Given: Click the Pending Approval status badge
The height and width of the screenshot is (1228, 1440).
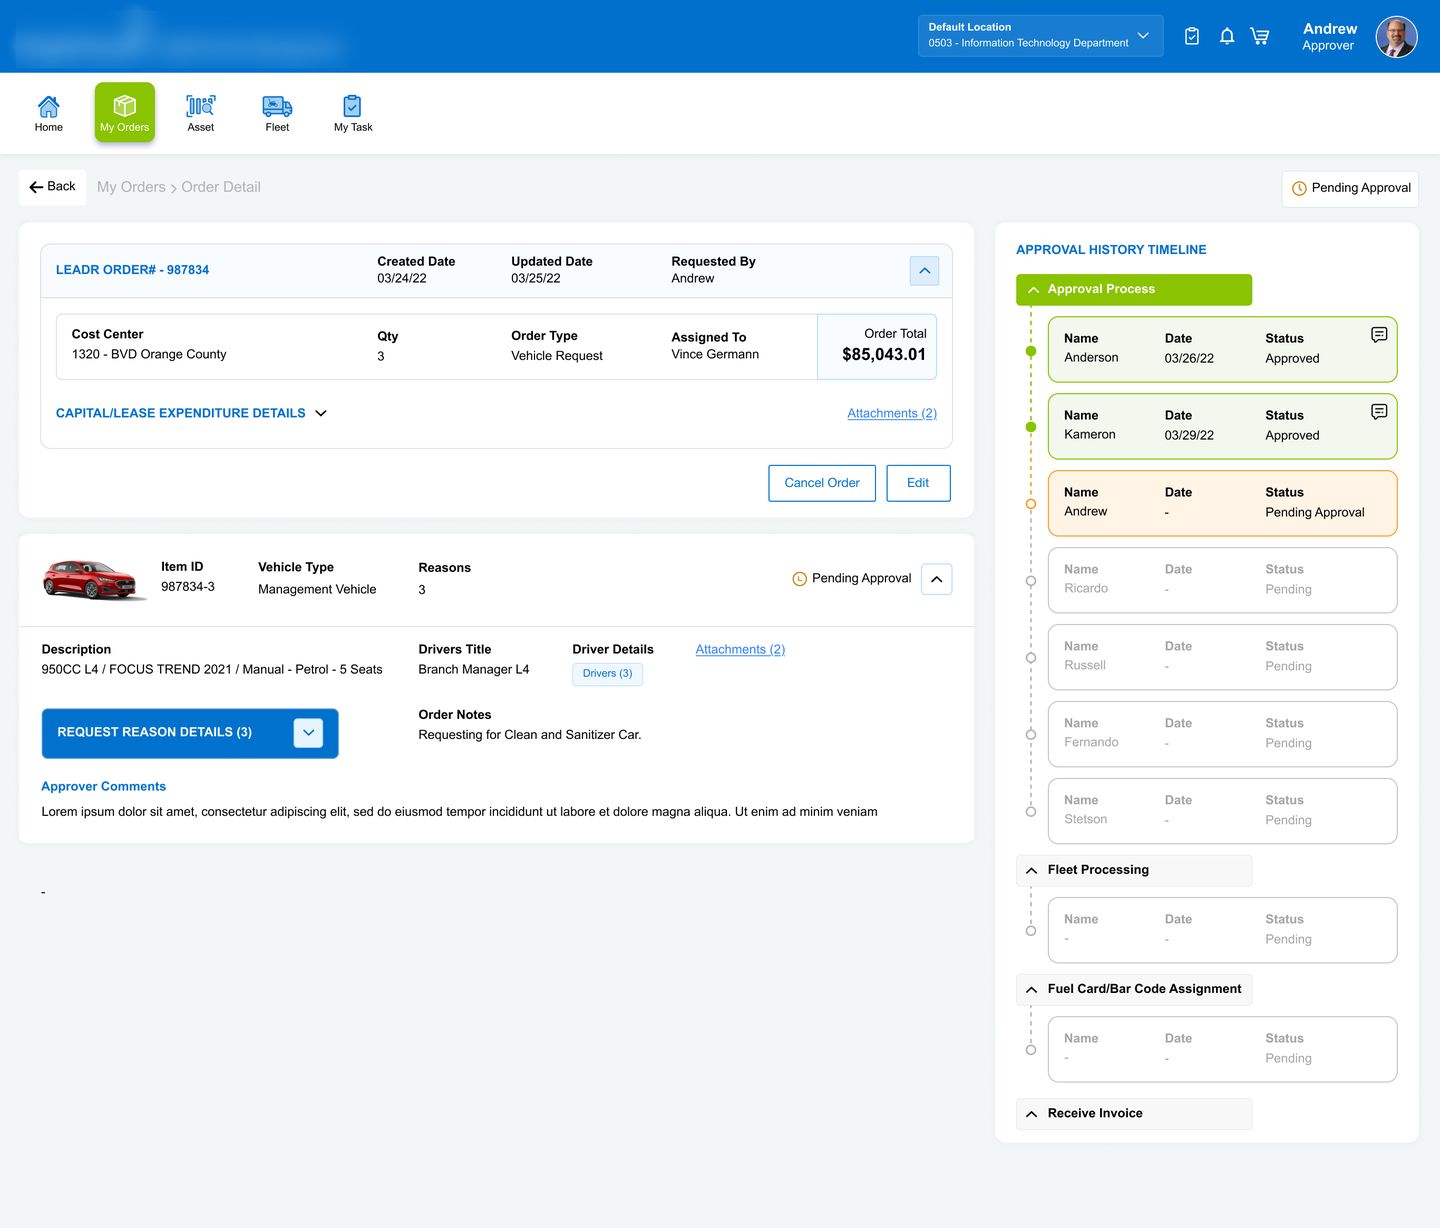Looking at the screenshot, I should 1350,188.
